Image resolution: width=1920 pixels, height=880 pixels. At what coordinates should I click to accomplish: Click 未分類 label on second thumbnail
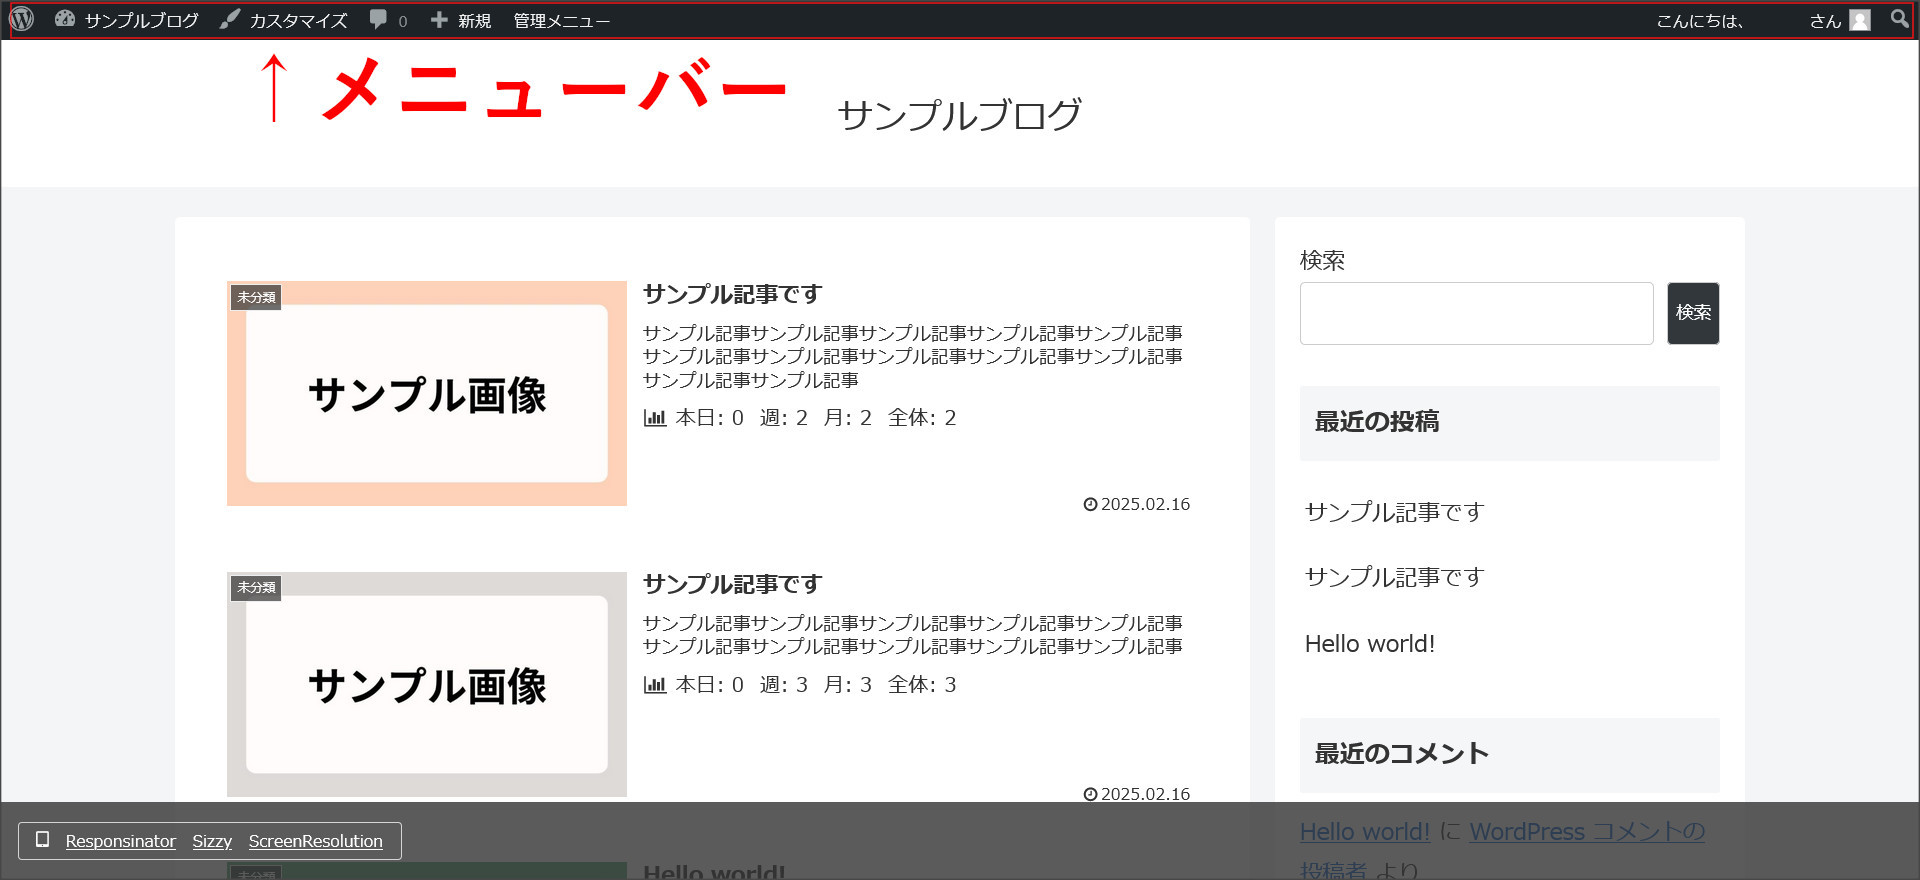coord(256,587)
